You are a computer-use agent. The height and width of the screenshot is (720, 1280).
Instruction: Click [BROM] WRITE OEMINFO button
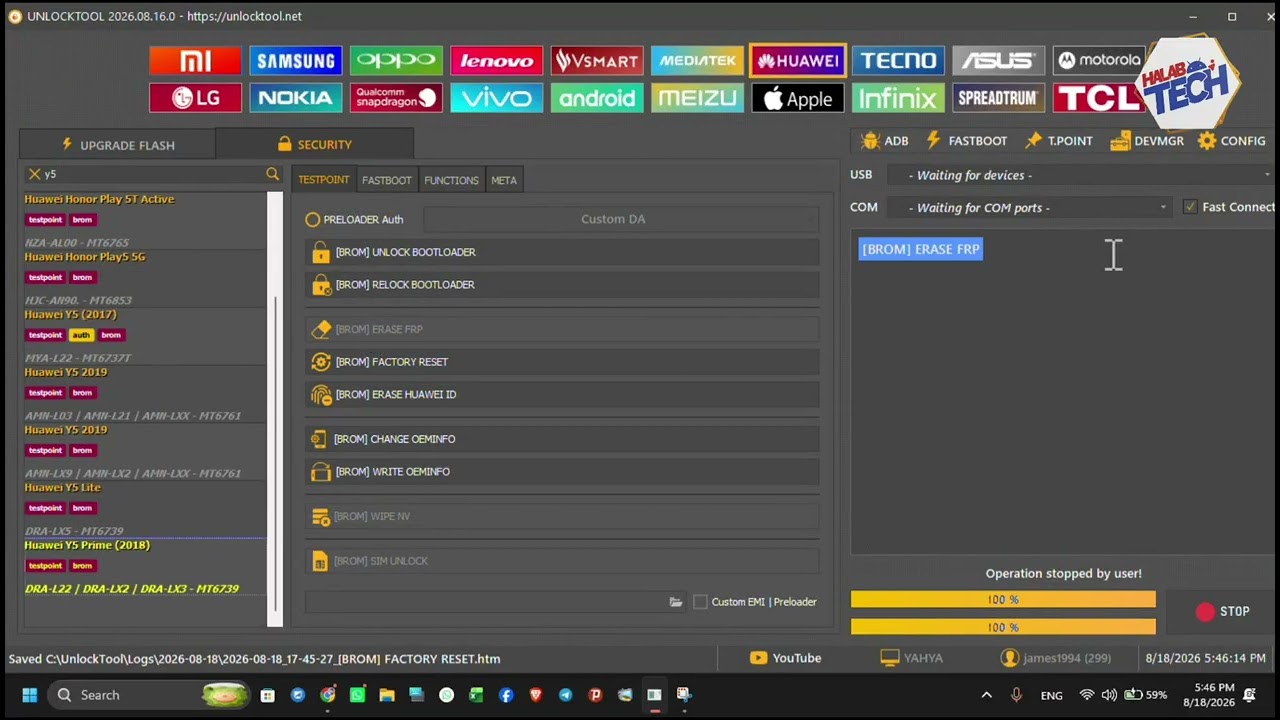(x=562, y=472)
